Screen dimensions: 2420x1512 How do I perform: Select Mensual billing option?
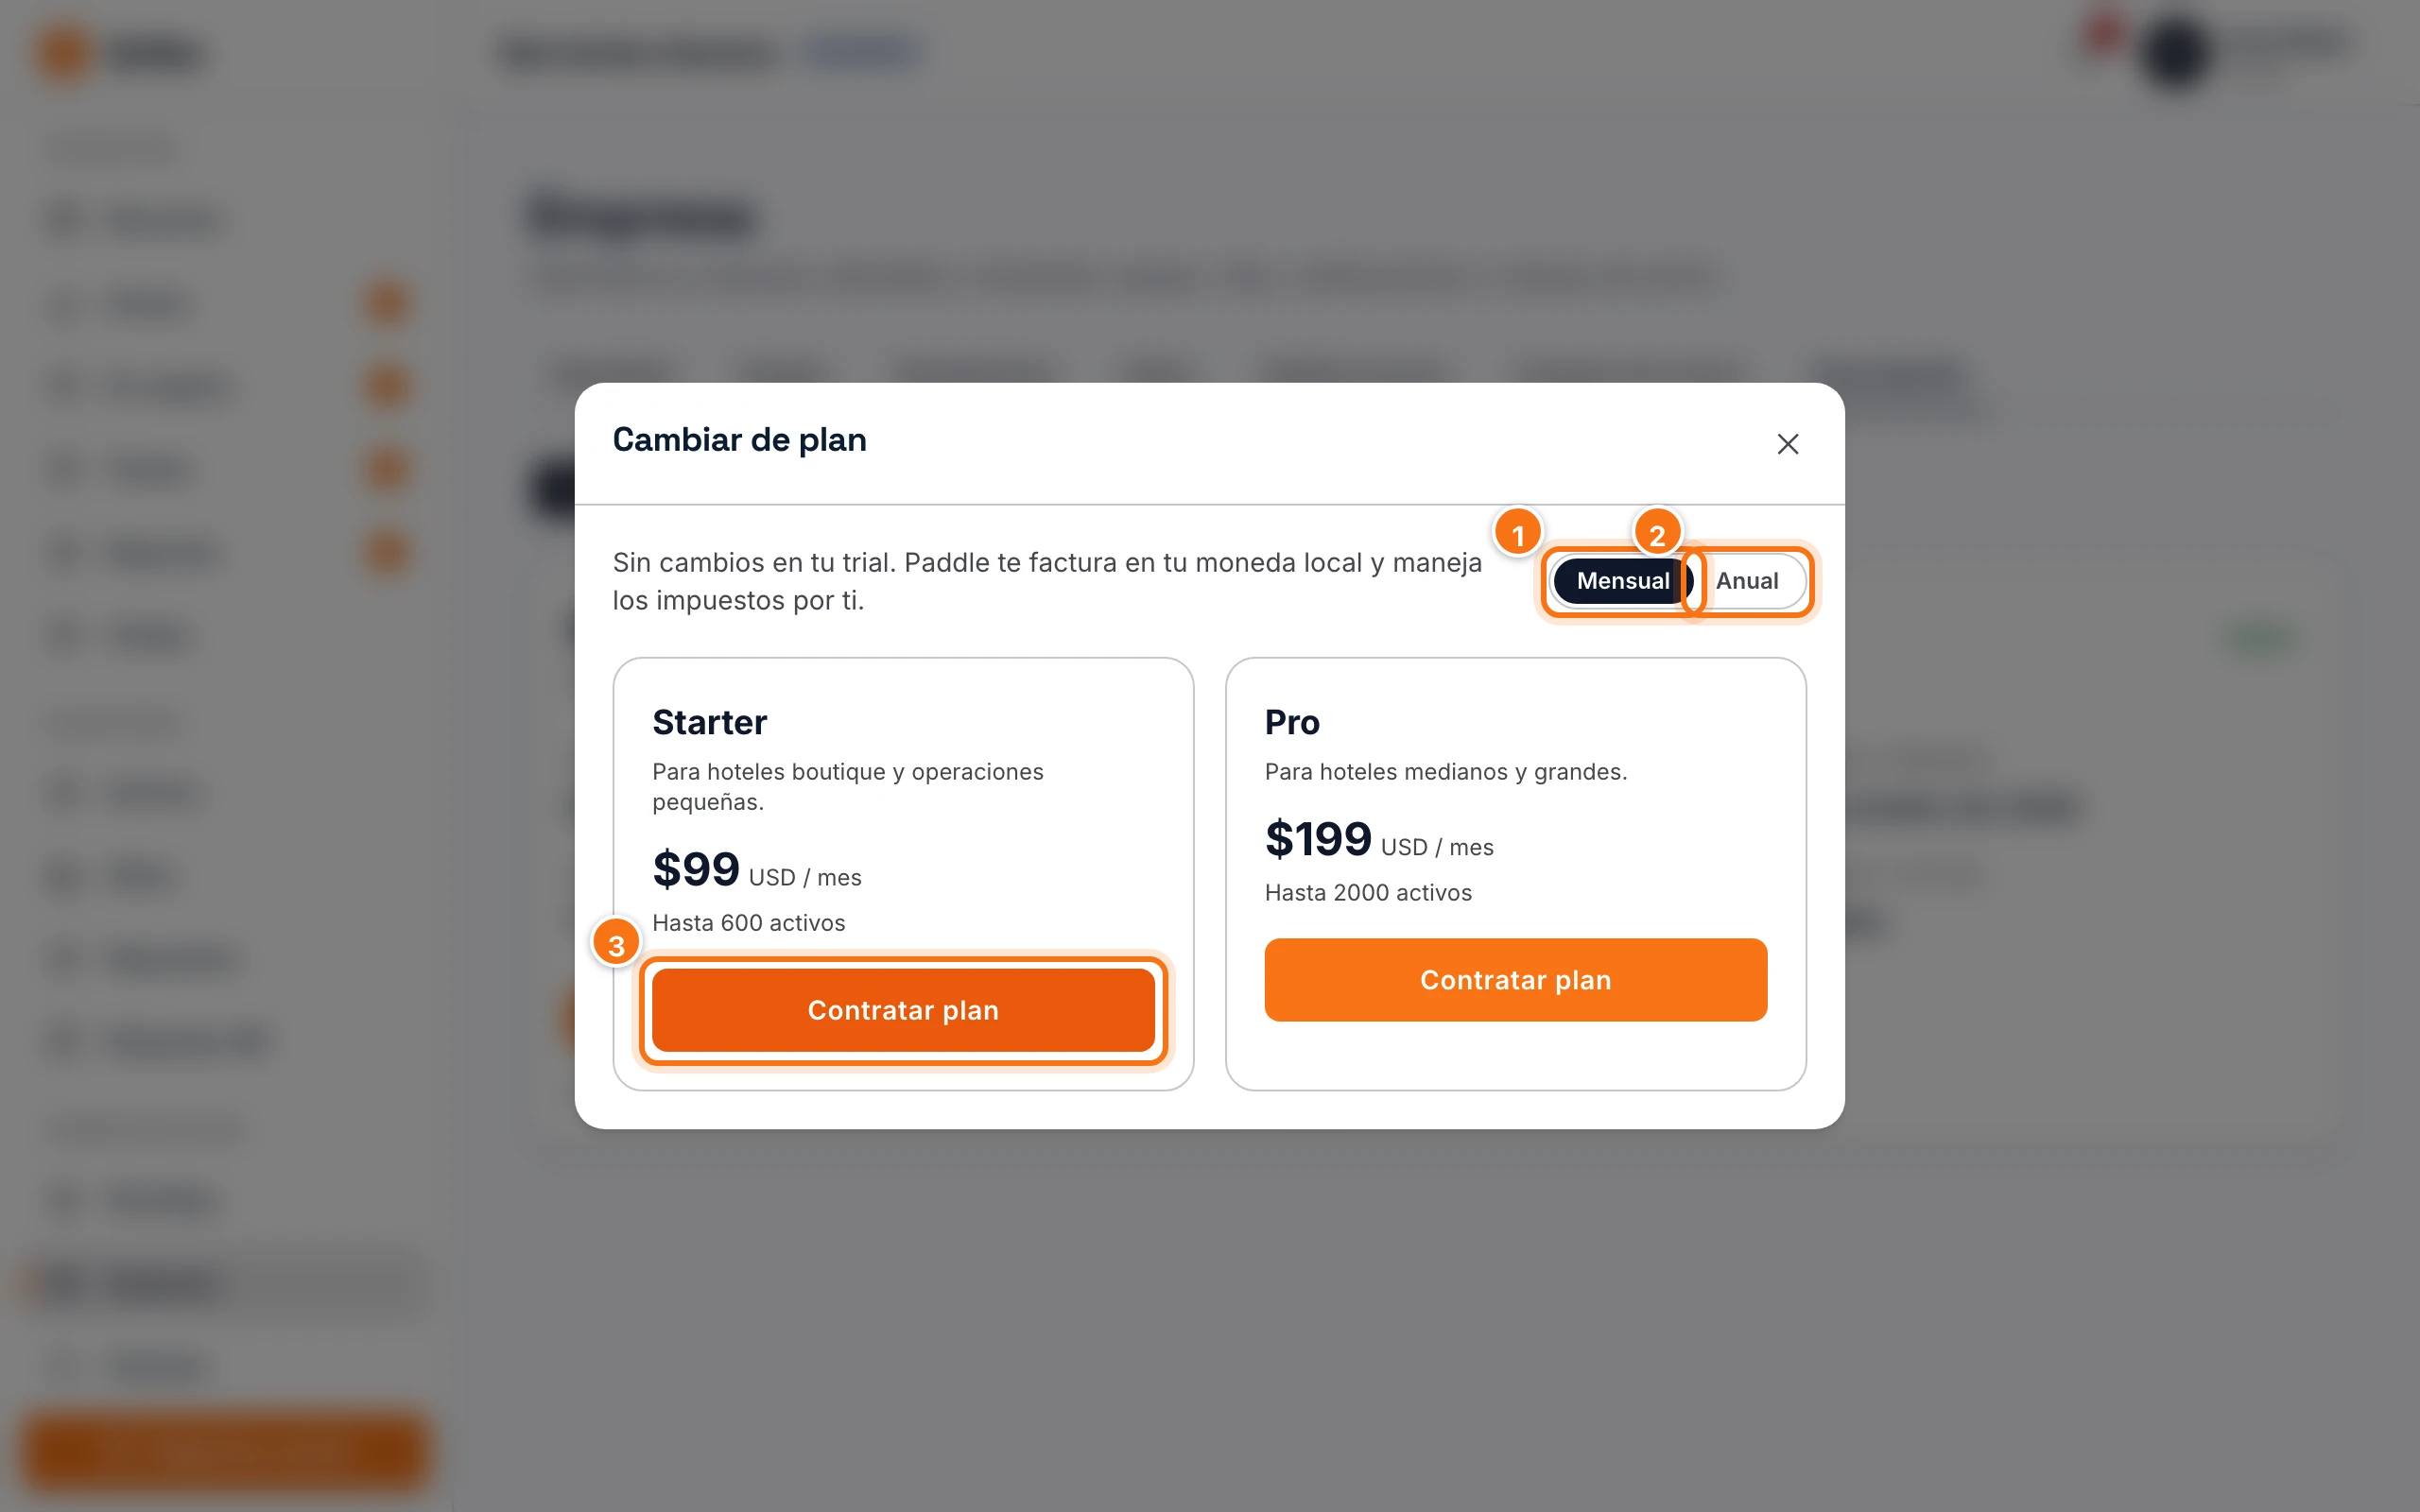tap(1622, 581)
